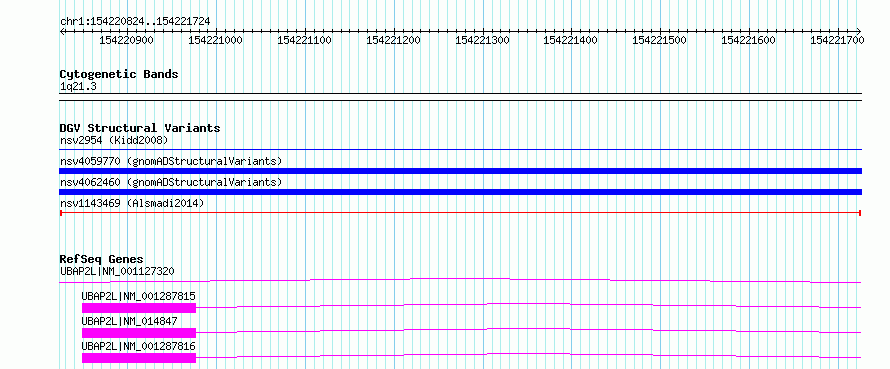Viewport: 890px width, 369px height.
Task: Click the chr1:154220824..154221724 region label
Action: pyautogui.click(x=135, y=22)
